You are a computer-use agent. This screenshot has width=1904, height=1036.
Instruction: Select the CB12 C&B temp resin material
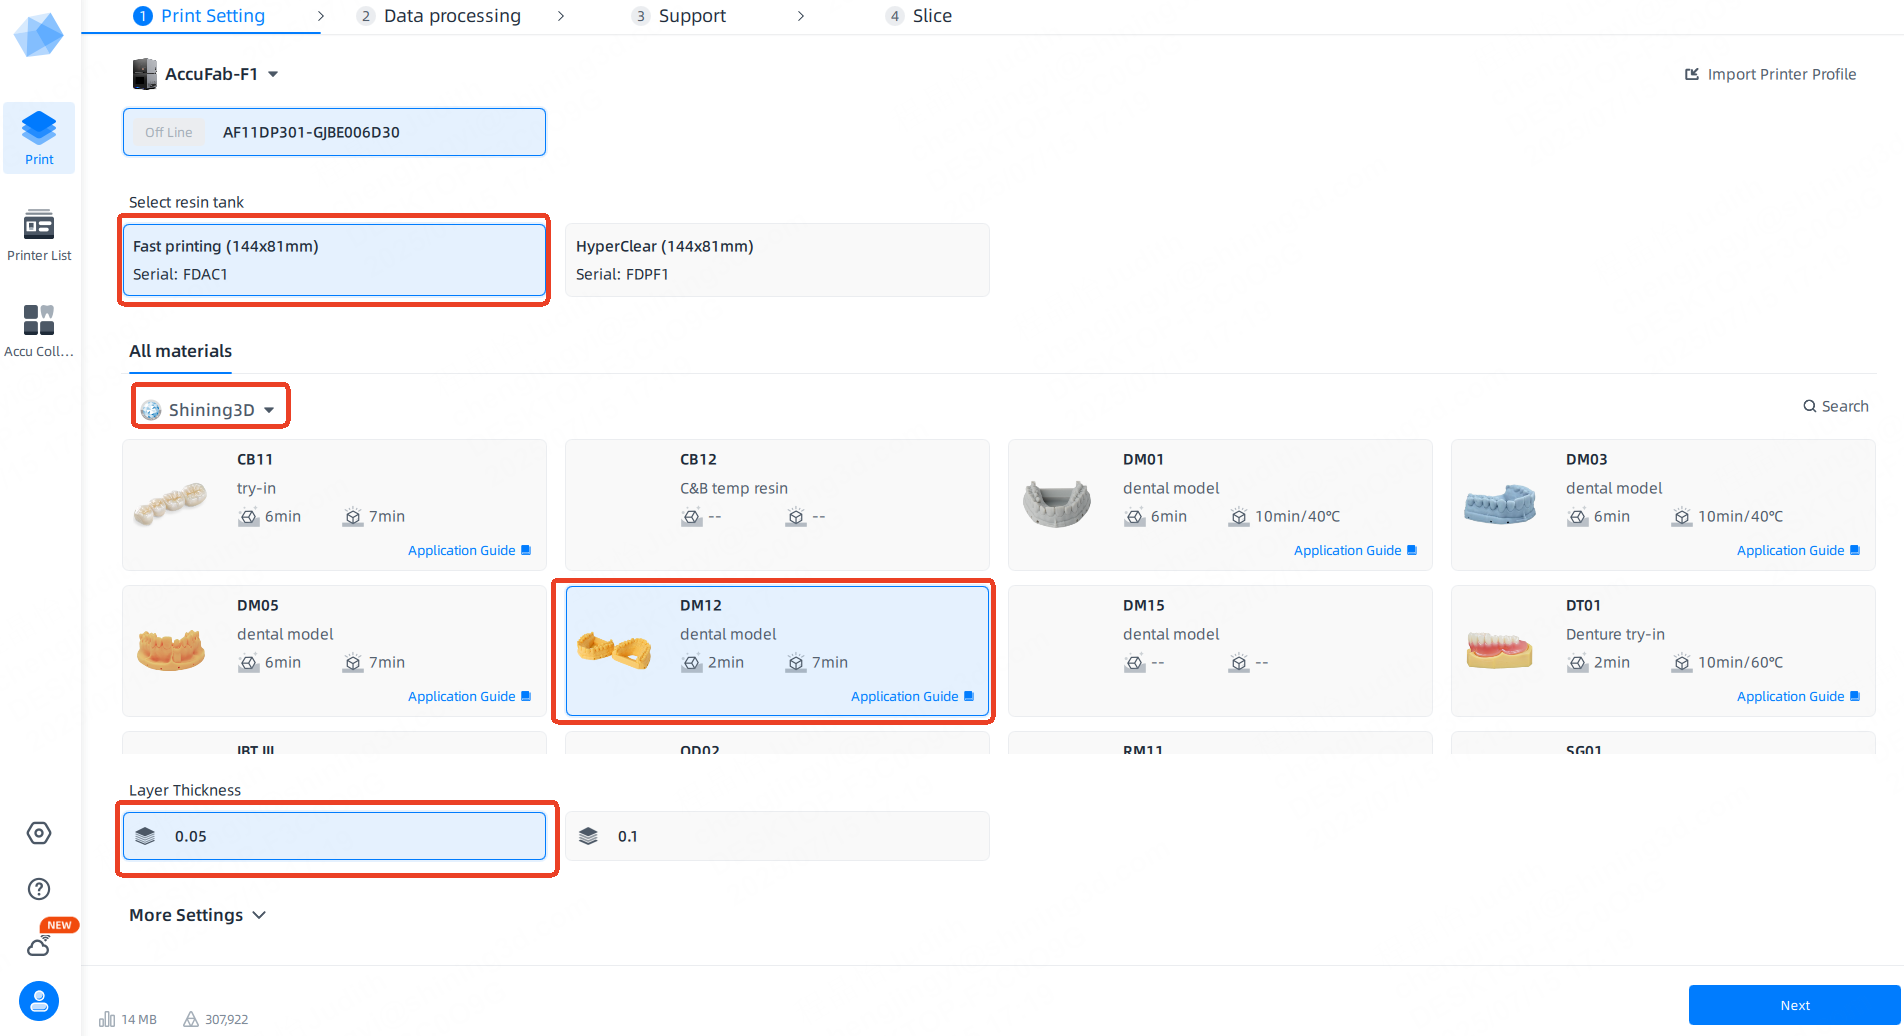(777, 505)
